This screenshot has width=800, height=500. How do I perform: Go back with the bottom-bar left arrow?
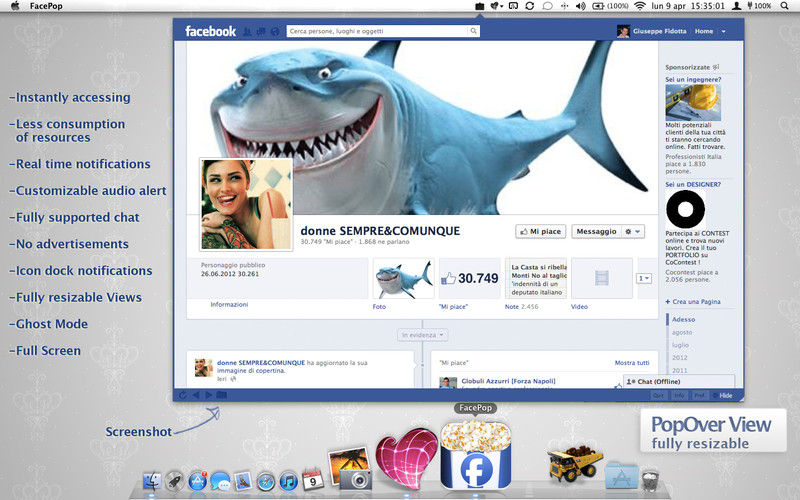coord(195,395)
